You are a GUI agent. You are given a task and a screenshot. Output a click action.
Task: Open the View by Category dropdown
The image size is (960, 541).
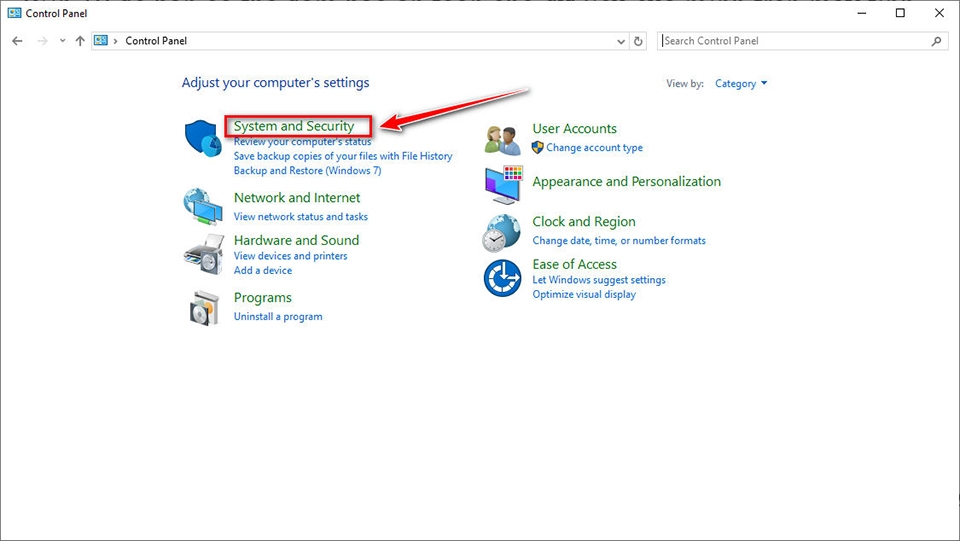741,84
